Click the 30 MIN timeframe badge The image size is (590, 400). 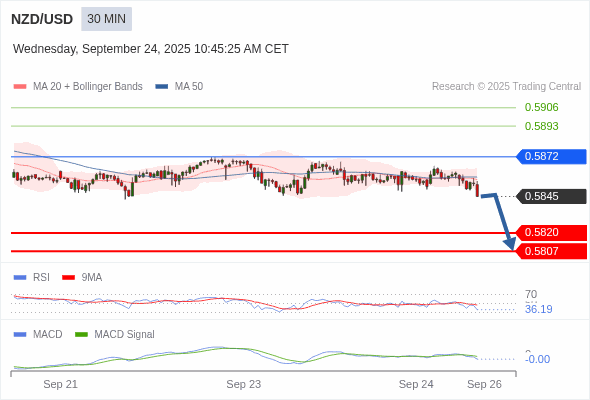pos(106,19)
